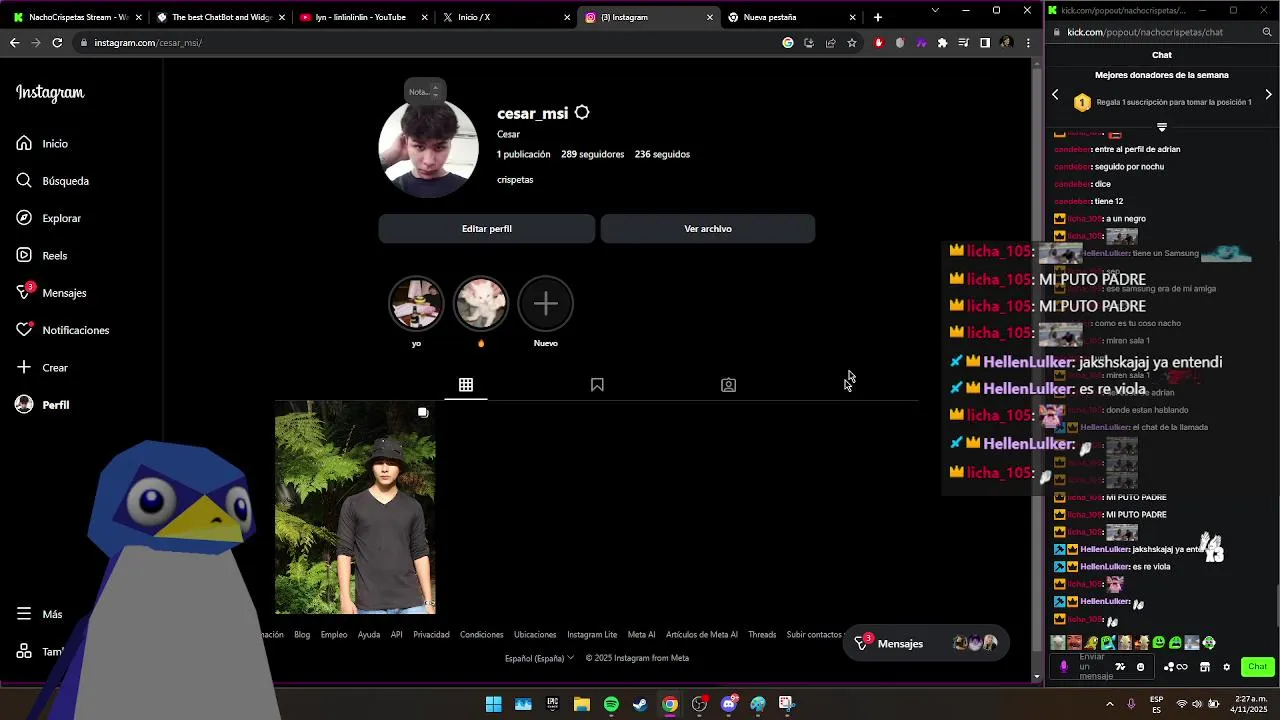Click the profile picture avatar

pos(428,149)
